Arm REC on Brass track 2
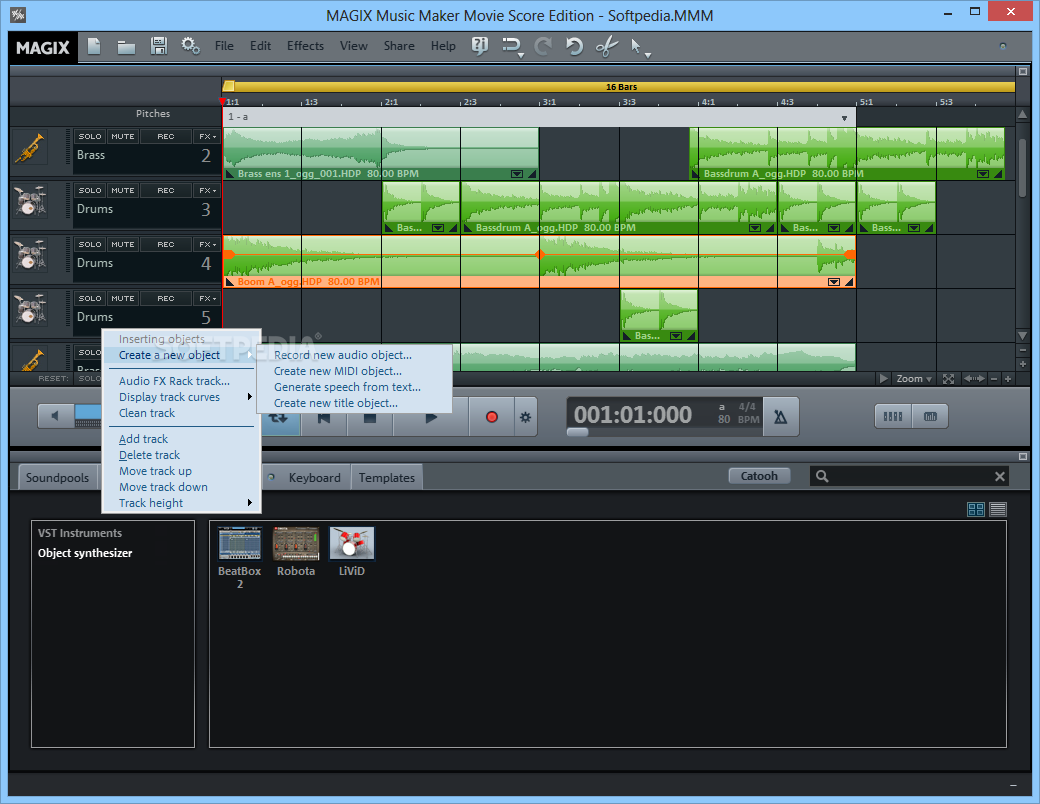 click(166, 136)
